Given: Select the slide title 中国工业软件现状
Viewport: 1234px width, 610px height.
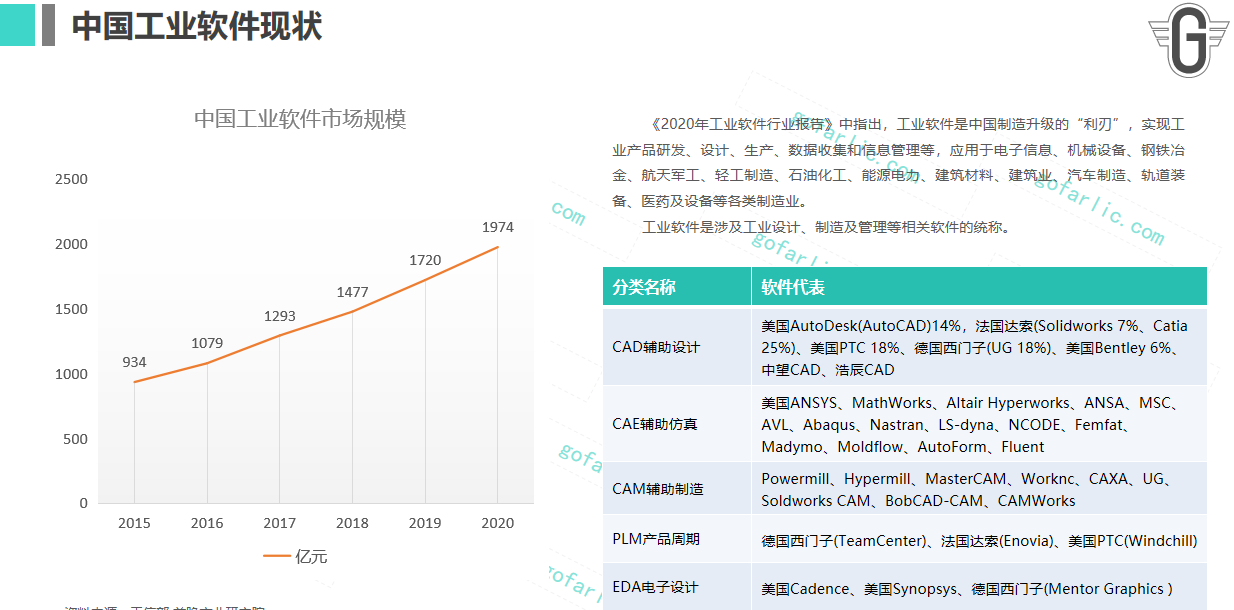Looking at the screenshot, I should [197, 26].
